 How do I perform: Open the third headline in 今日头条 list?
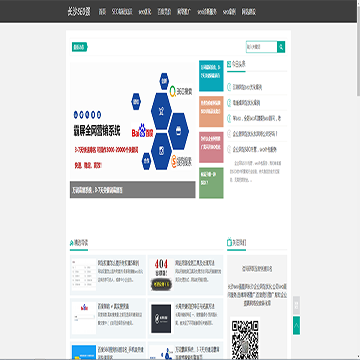point(256,118)
